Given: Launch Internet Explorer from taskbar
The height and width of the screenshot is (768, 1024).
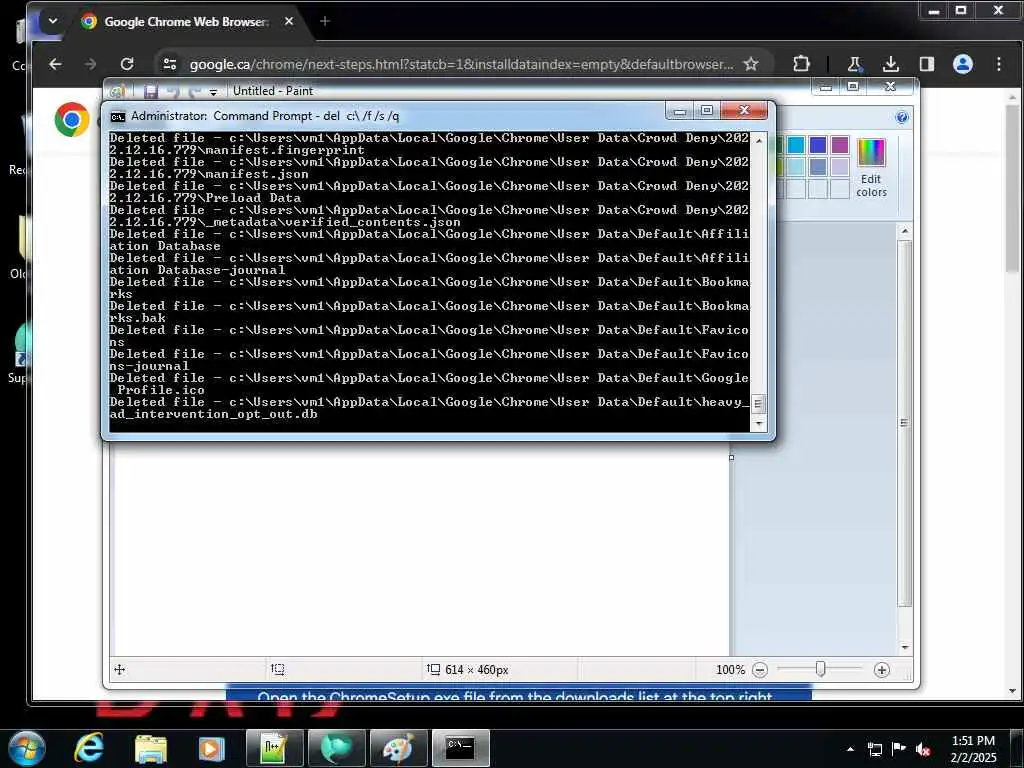Looking at the screenshot, I should pos(88,748).
